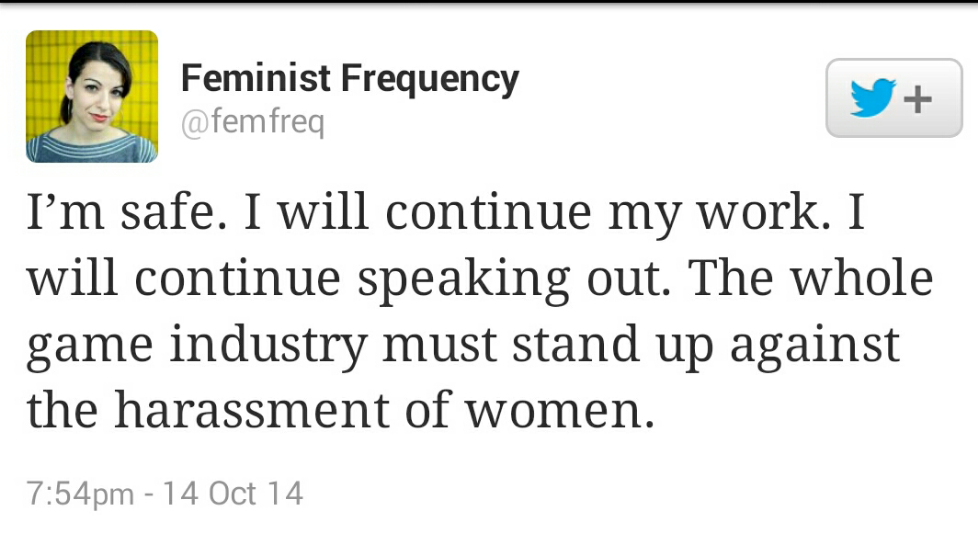Screen dimensions: 978x556
Task: Open the Feminist Frequency profile picture
Action: click(x=92, y=96)
